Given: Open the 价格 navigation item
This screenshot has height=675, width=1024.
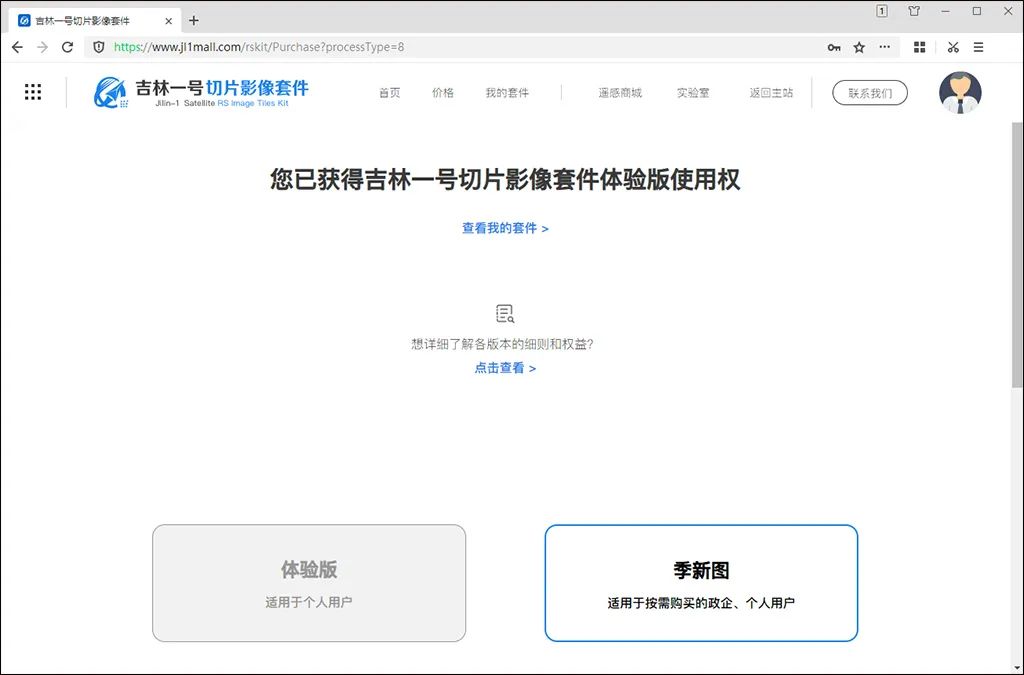Looking at the screenshot, I should click(443, 93).
